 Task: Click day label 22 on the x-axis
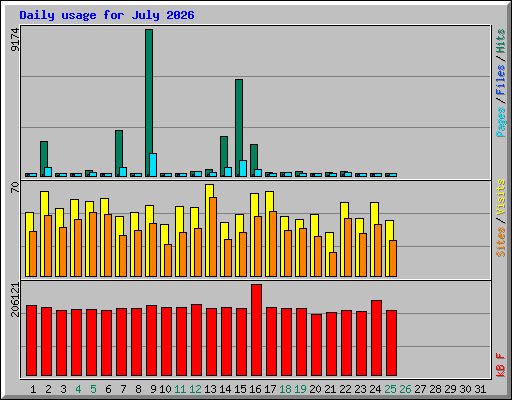click(346, 389)
